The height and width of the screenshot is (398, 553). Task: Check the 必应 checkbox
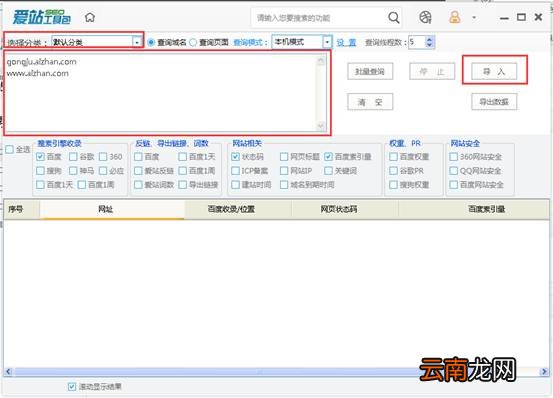click(x=103, y=171)
